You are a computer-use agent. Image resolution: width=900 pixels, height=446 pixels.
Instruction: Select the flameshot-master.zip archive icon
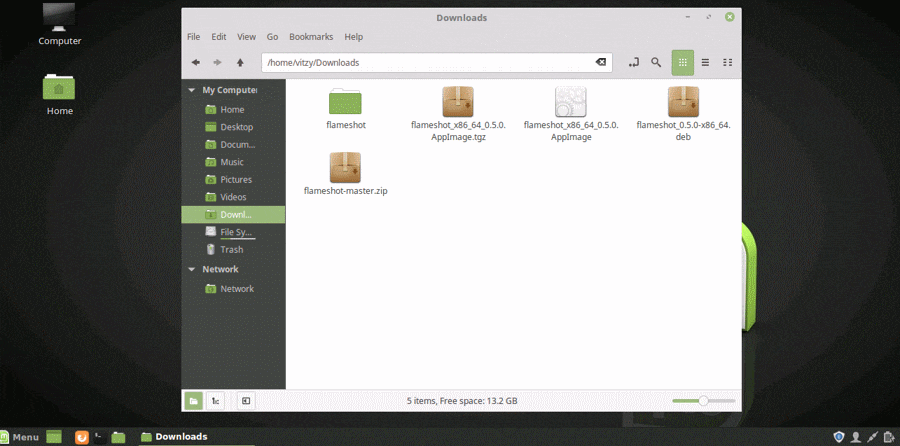[x=345, y=168]
